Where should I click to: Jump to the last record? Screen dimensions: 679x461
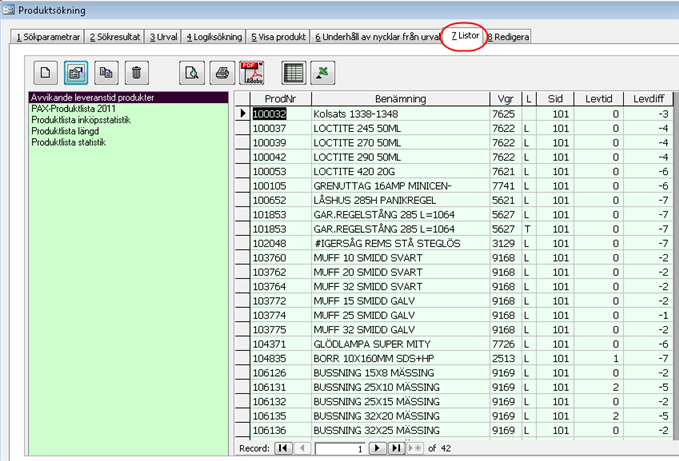(397, 449)
